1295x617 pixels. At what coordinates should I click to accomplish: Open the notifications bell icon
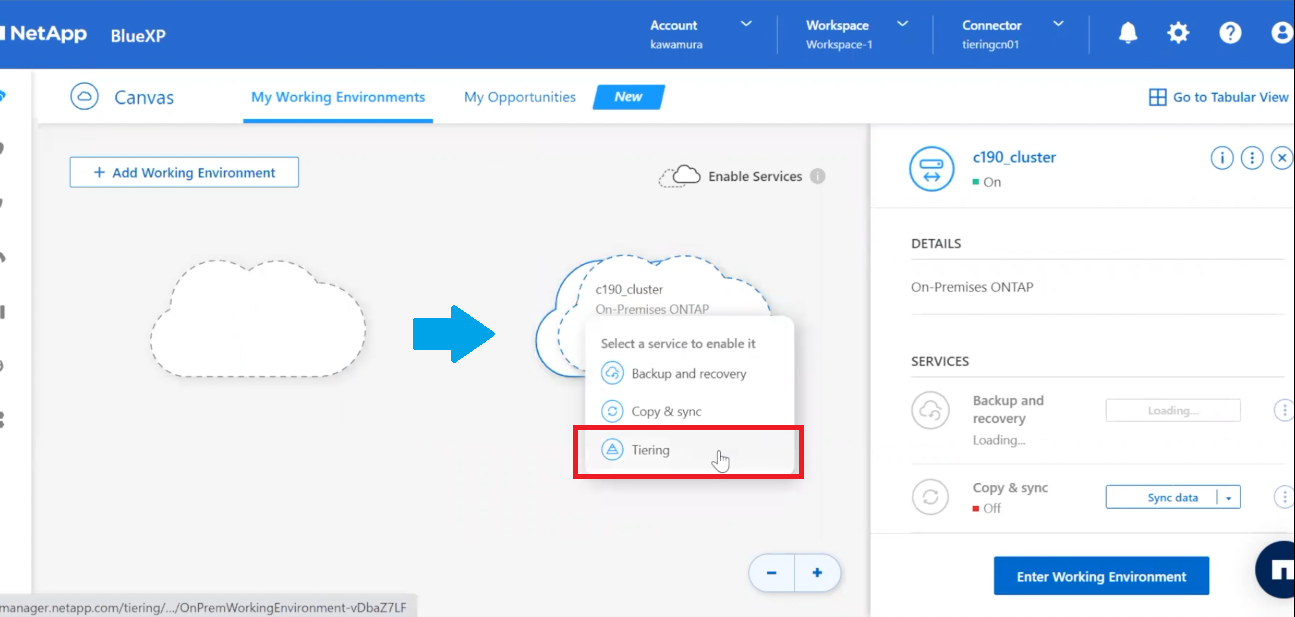1128,33
